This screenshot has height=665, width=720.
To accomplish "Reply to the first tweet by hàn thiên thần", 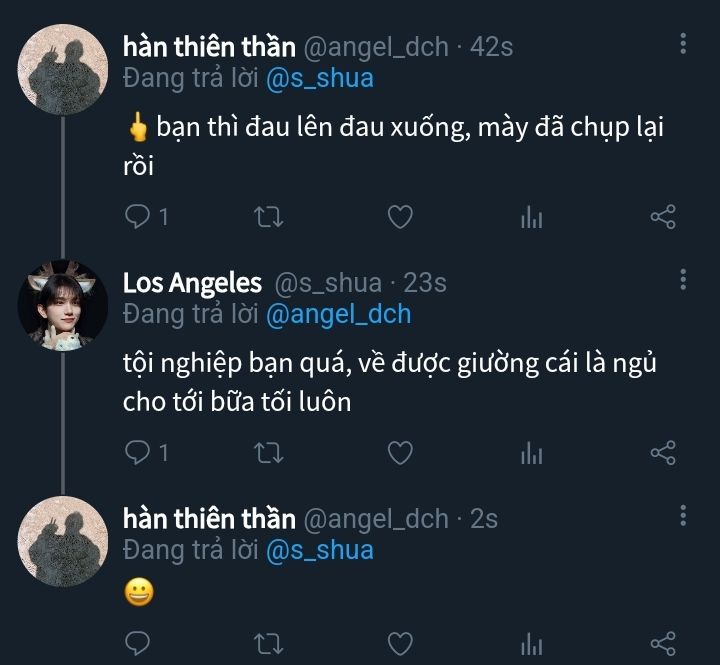I will point(138,216).
